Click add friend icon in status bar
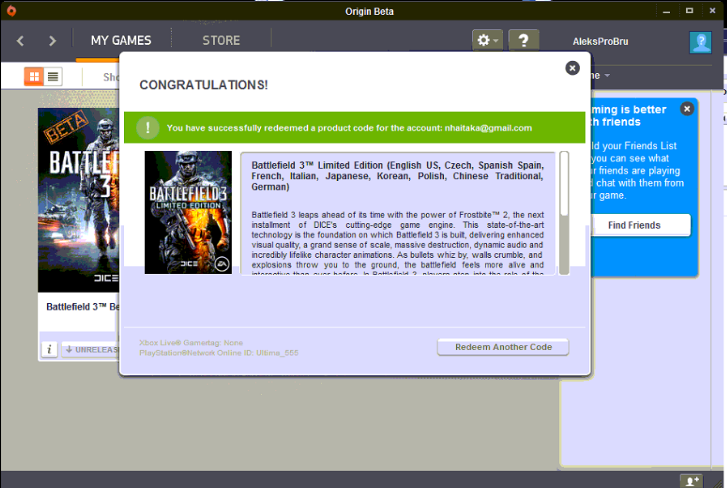Viewport: 727px width, 488px height. [691, 481]
